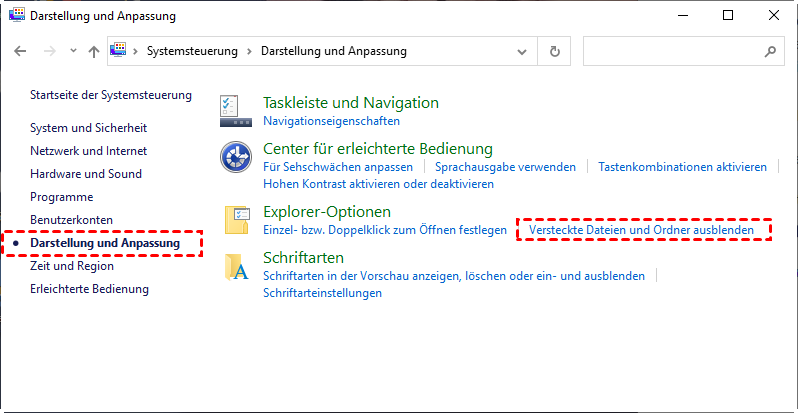Click the up one level arrow

93,51
